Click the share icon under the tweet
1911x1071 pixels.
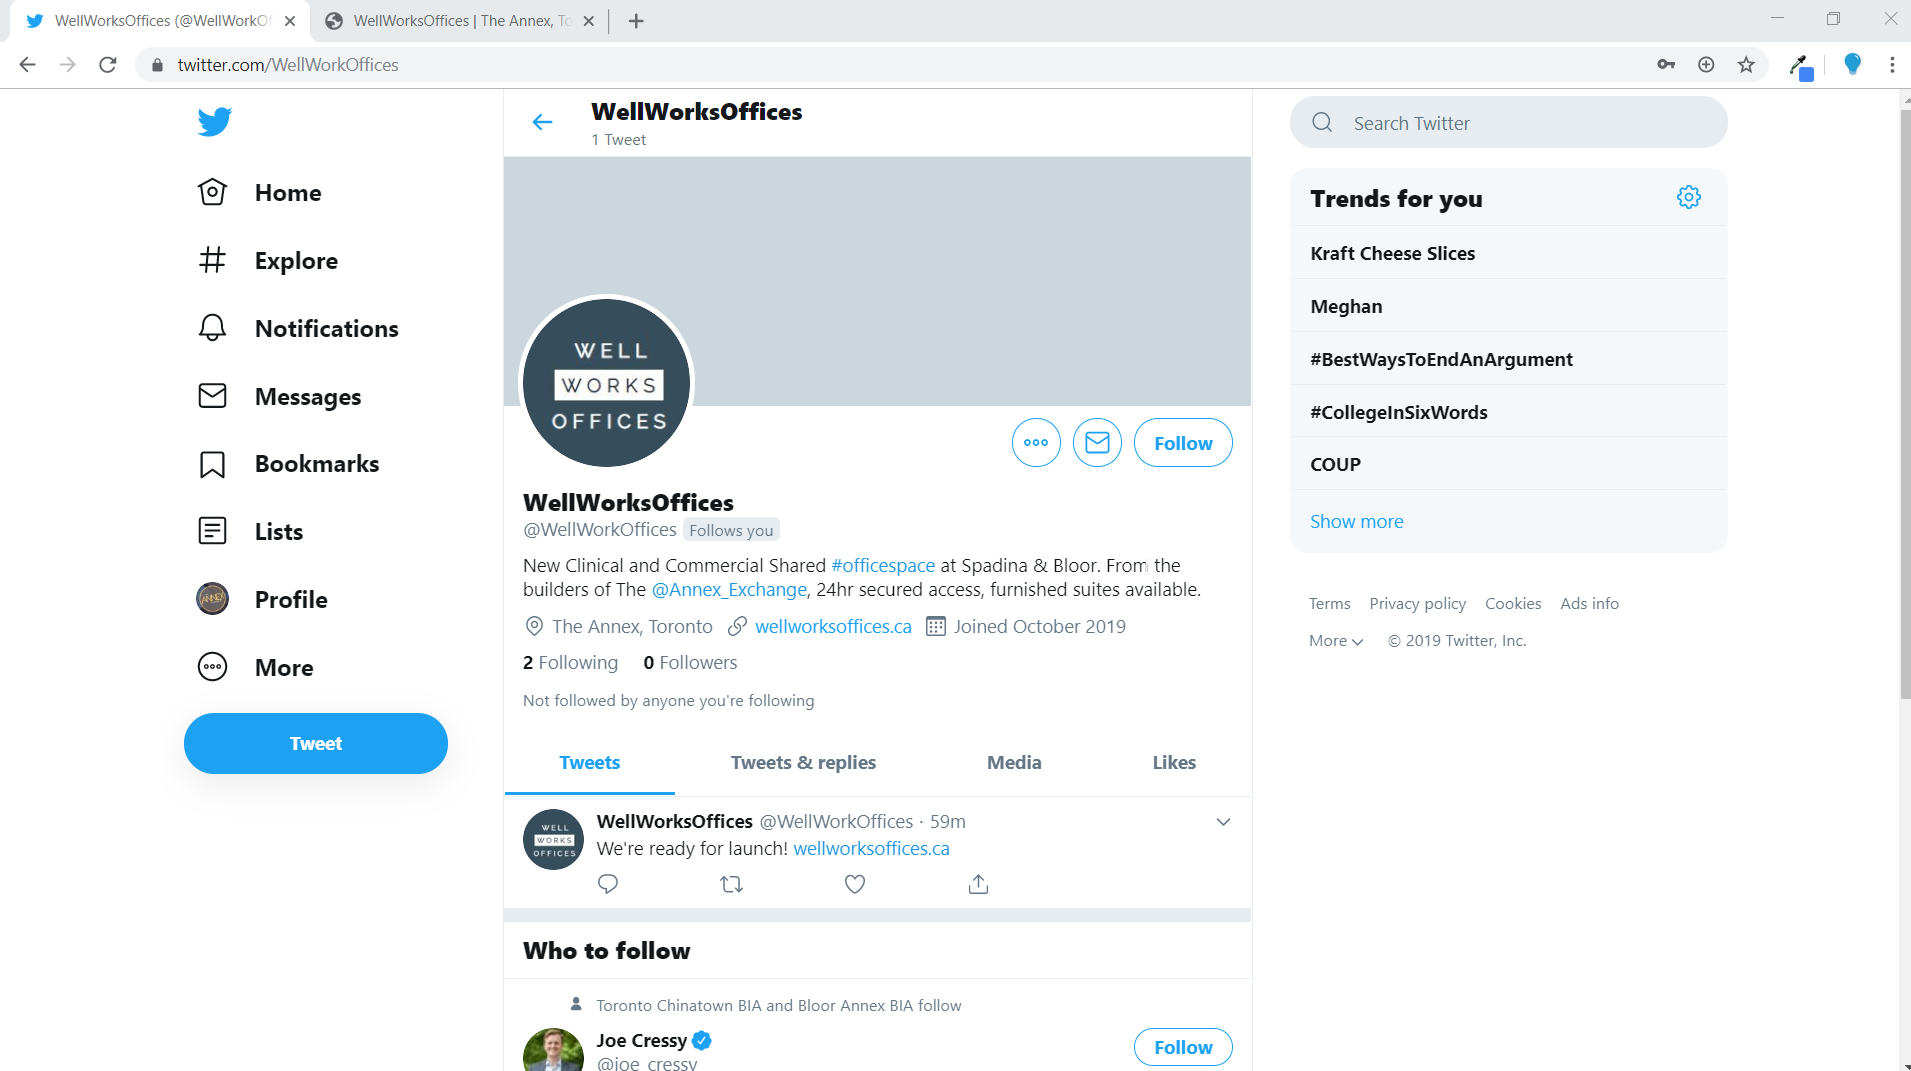coord(978,884)
